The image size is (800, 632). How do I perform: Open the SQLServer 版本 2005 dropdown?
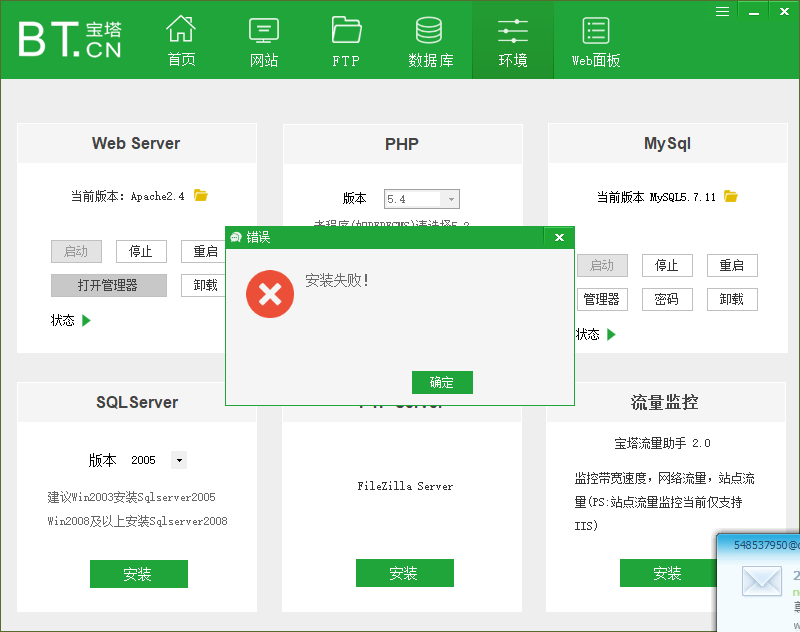[179, 460]
